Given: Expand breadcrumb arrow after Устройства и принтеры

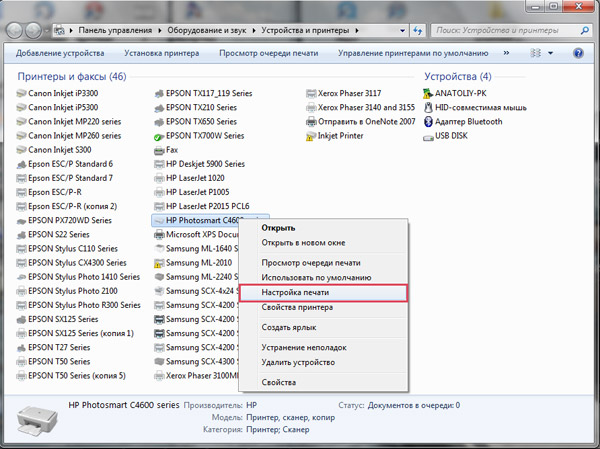Looking at the screenshot, I should click(x=357, y=30).
